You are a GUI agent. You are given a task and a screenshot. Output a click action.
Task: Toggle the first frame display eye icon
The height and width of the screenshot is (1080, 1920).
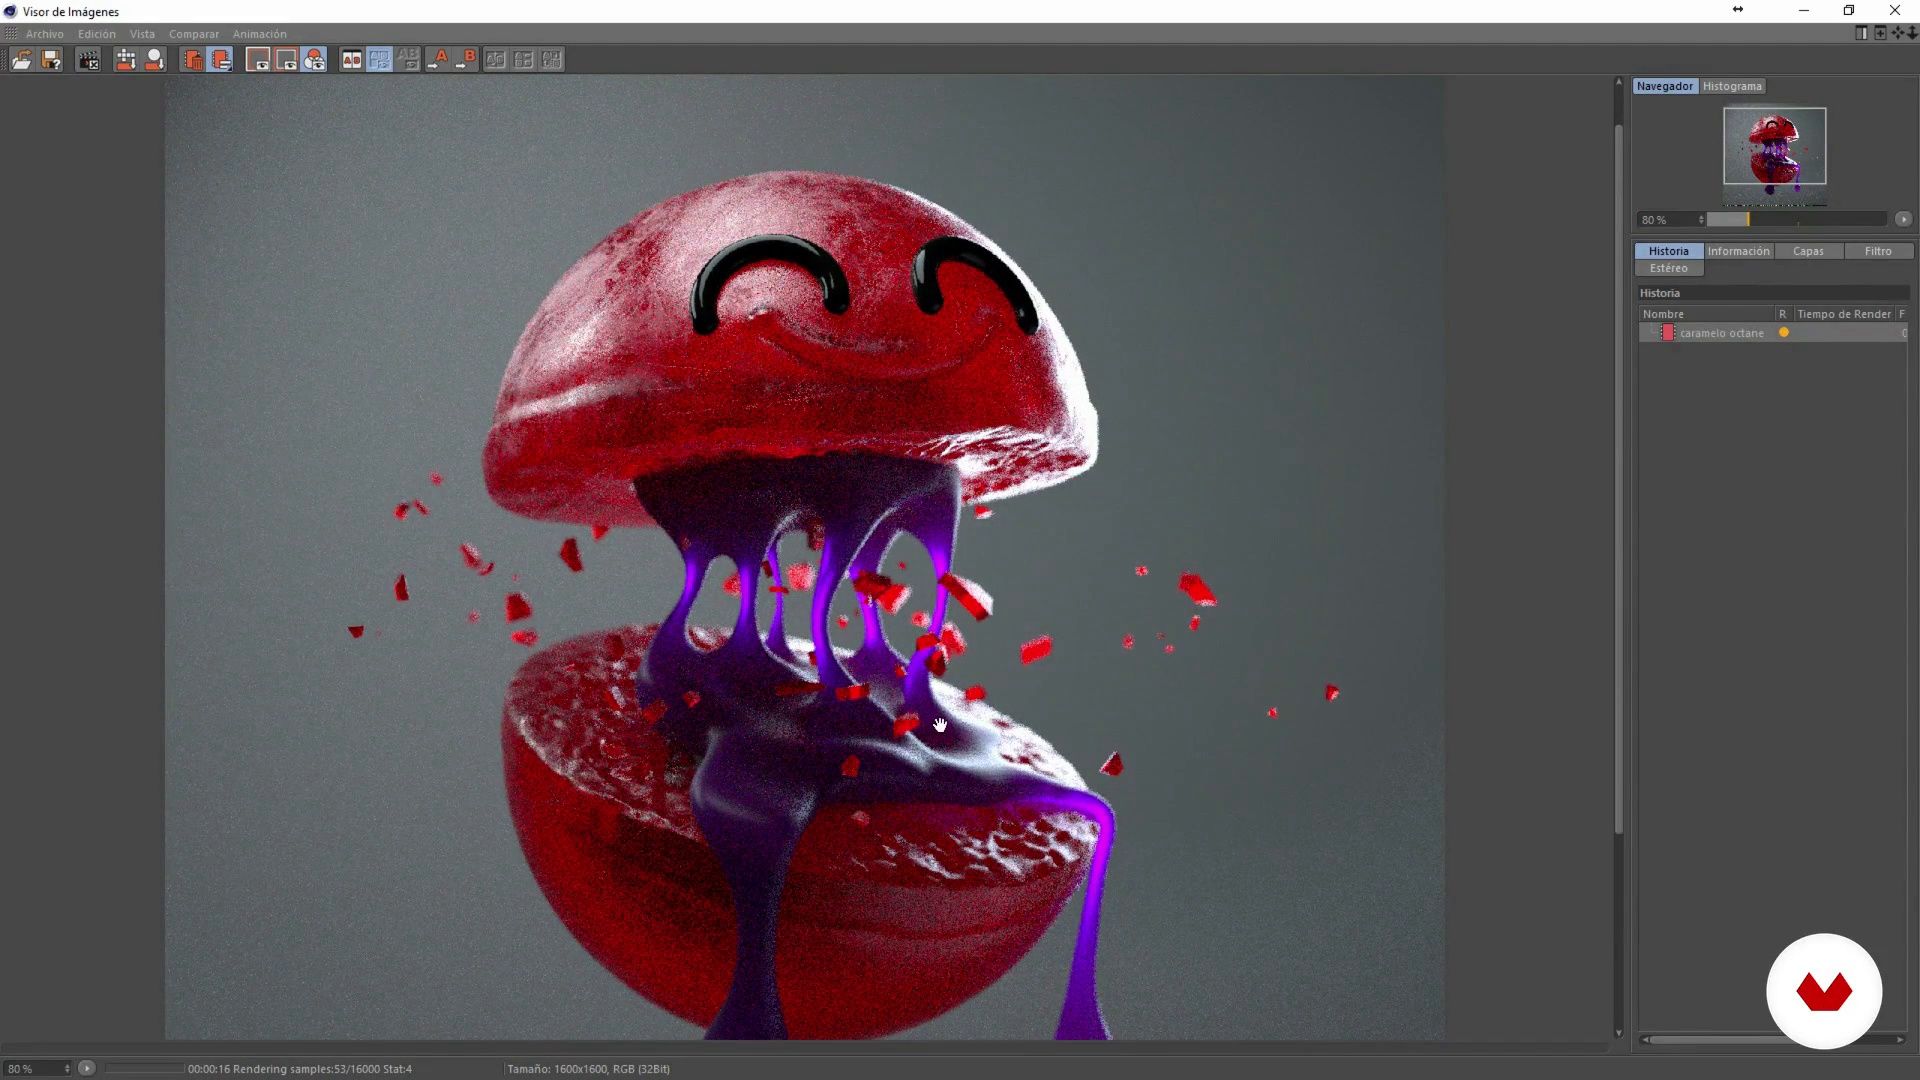click(x=258, y=60)
